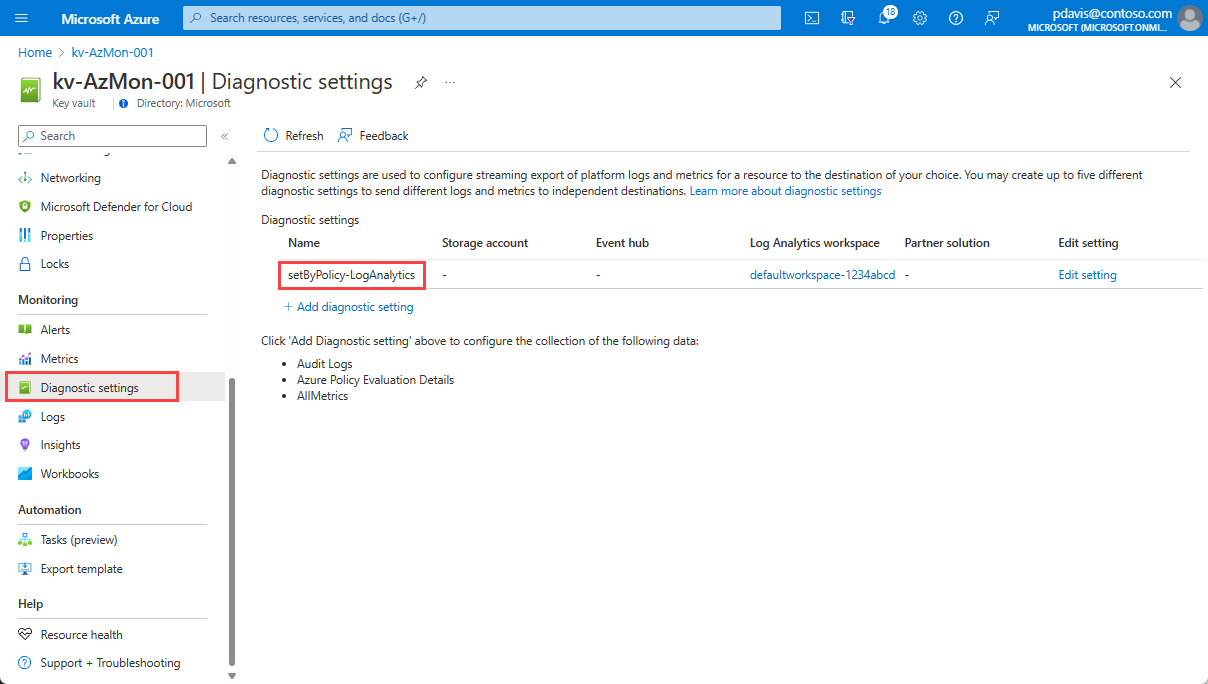Click the Refresh toolbar button
This screenshot has width=1208, height=684.
[294, 135]
